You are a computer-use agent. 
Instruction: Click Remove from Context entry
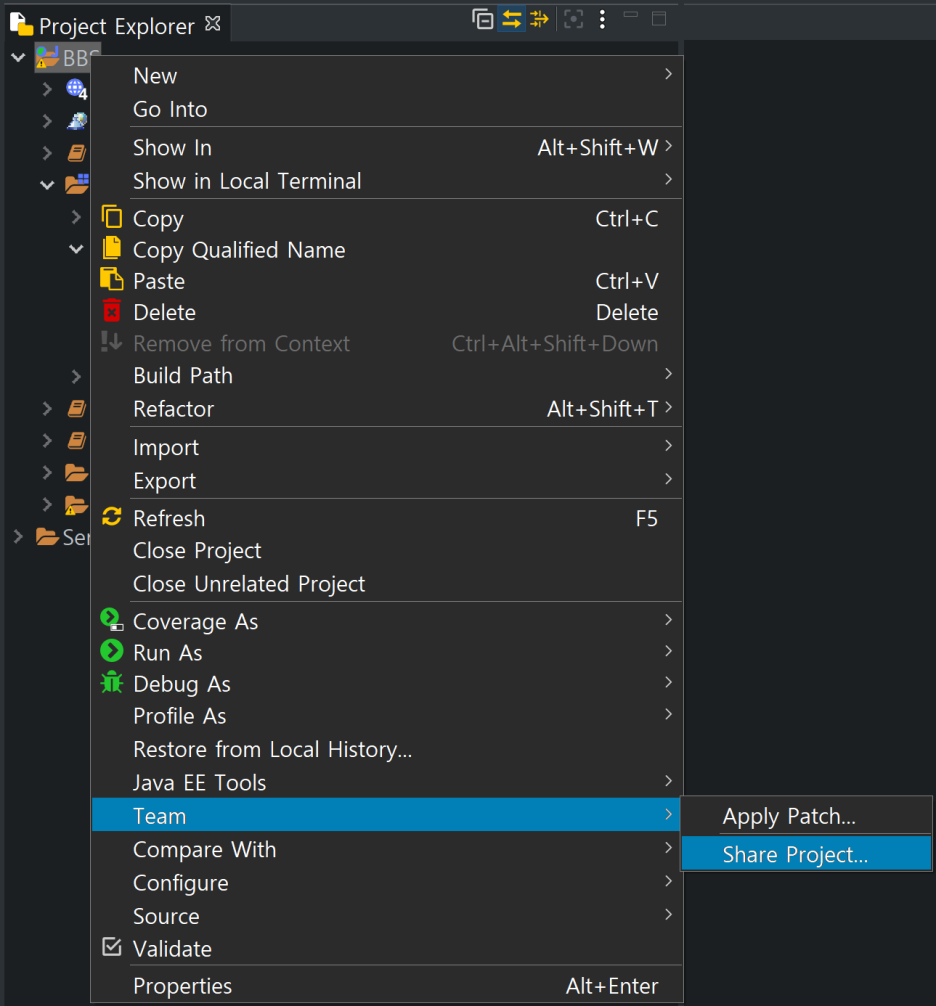[387, 343]
